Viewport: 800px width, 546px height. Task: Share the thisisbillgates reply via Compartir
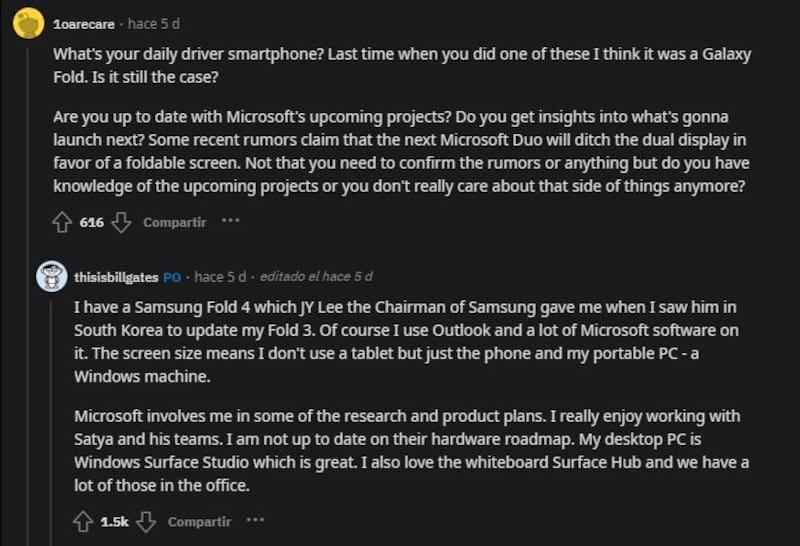pyautogui.click(x=199, y=522)
